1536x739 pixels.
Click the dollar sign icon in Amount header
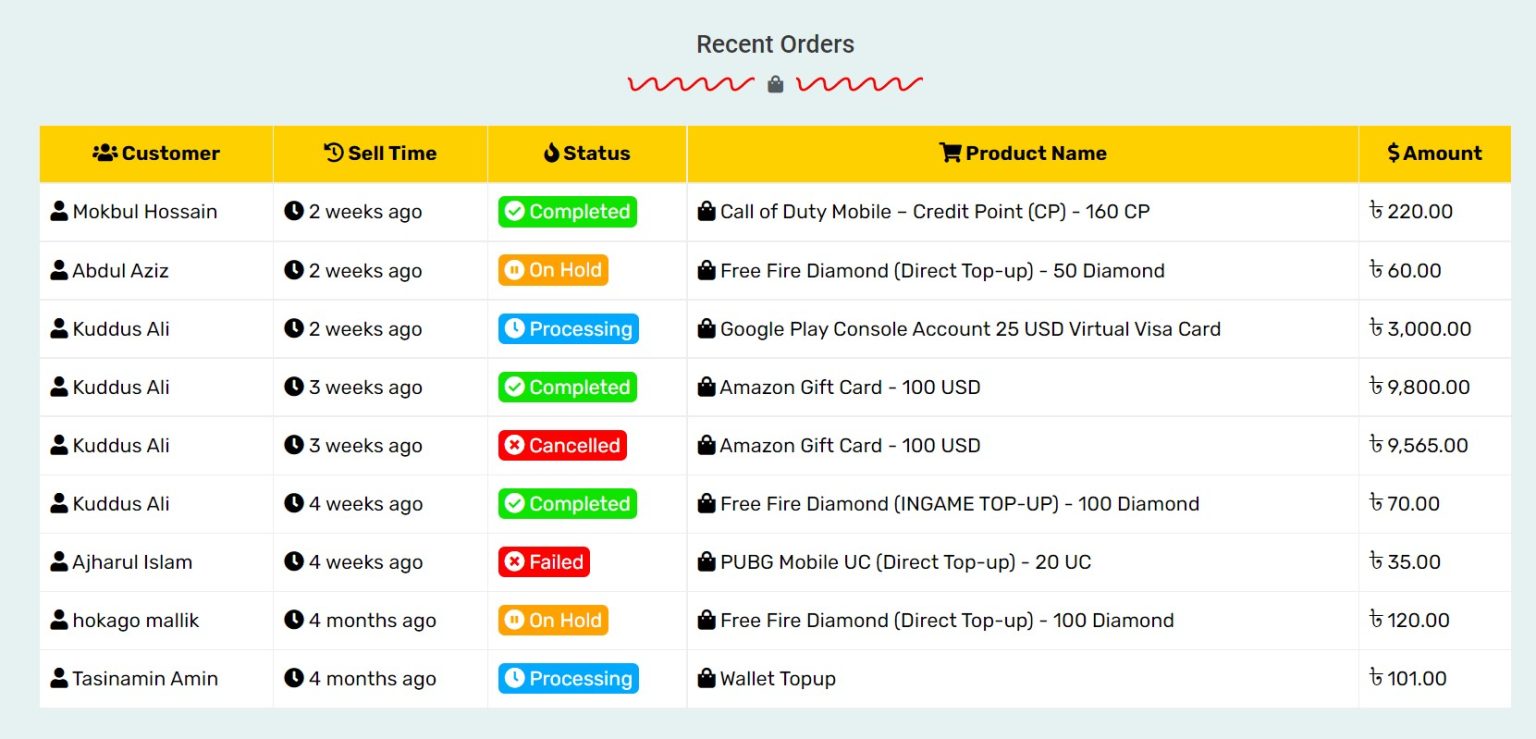tap(1393, 153)
